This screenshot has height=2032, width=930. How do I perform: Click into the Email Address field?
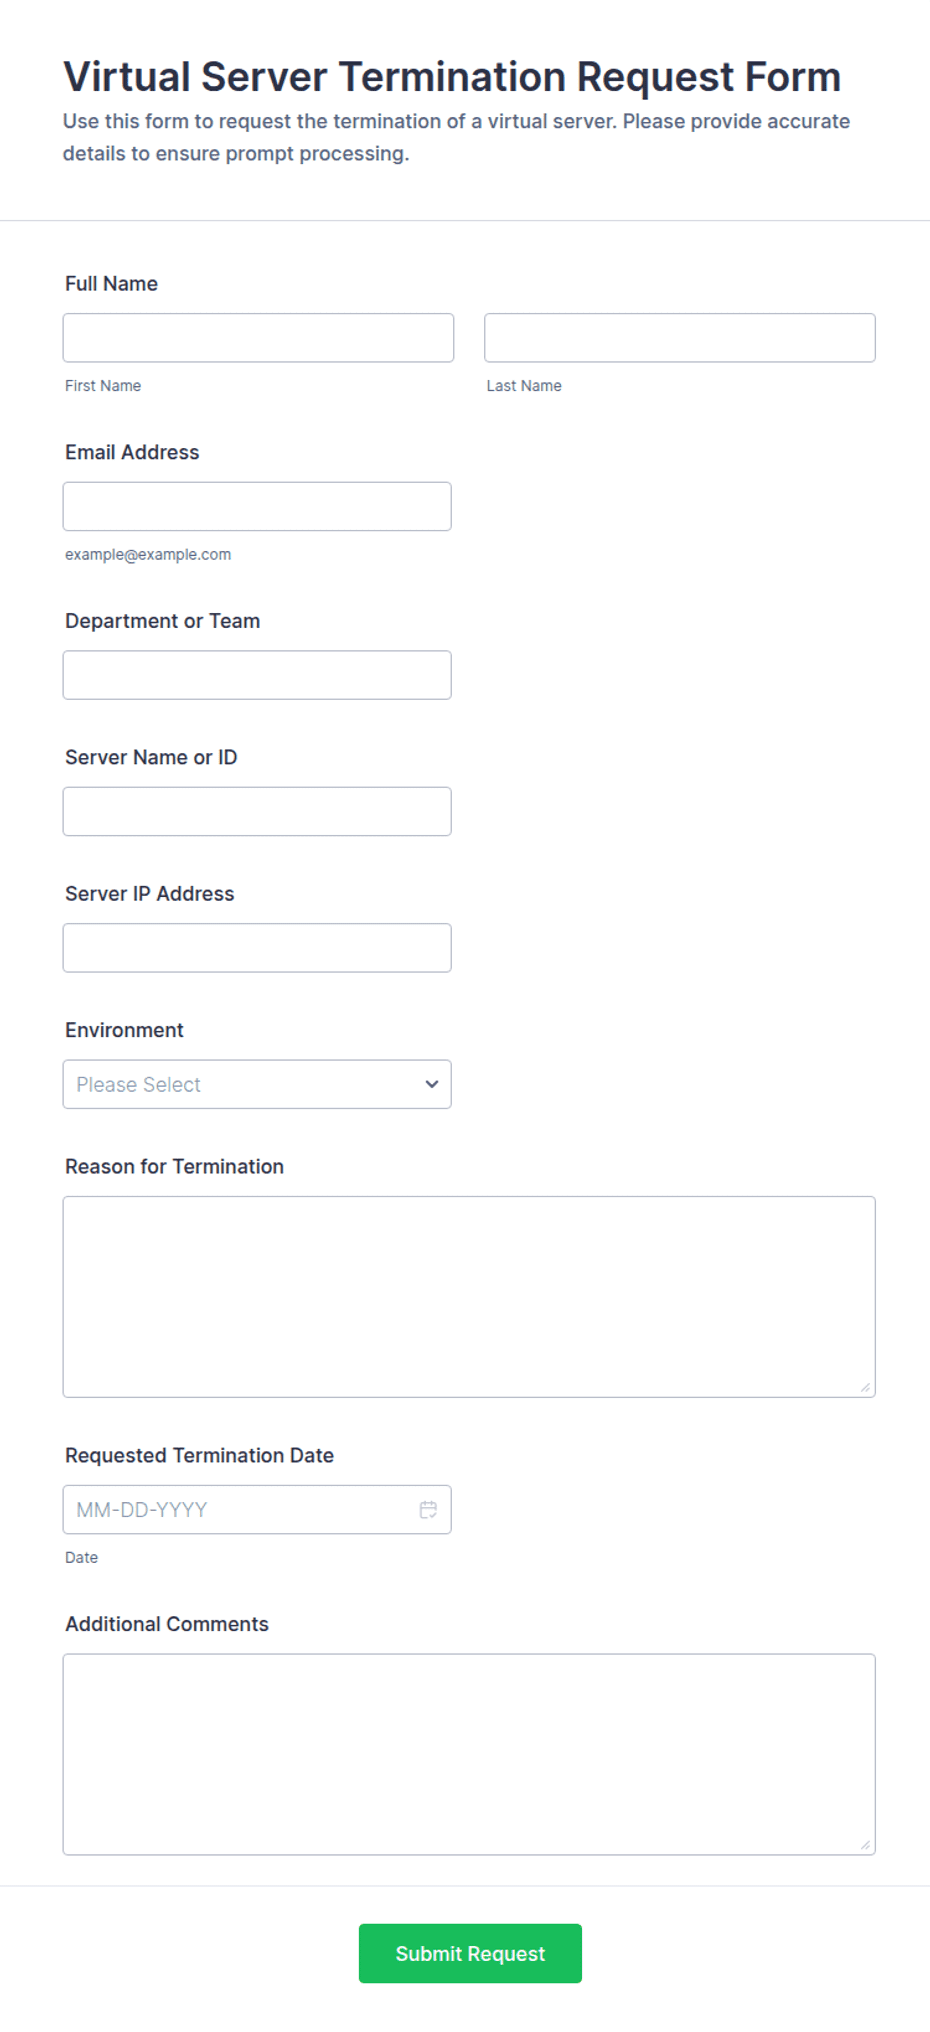[257, 506]
